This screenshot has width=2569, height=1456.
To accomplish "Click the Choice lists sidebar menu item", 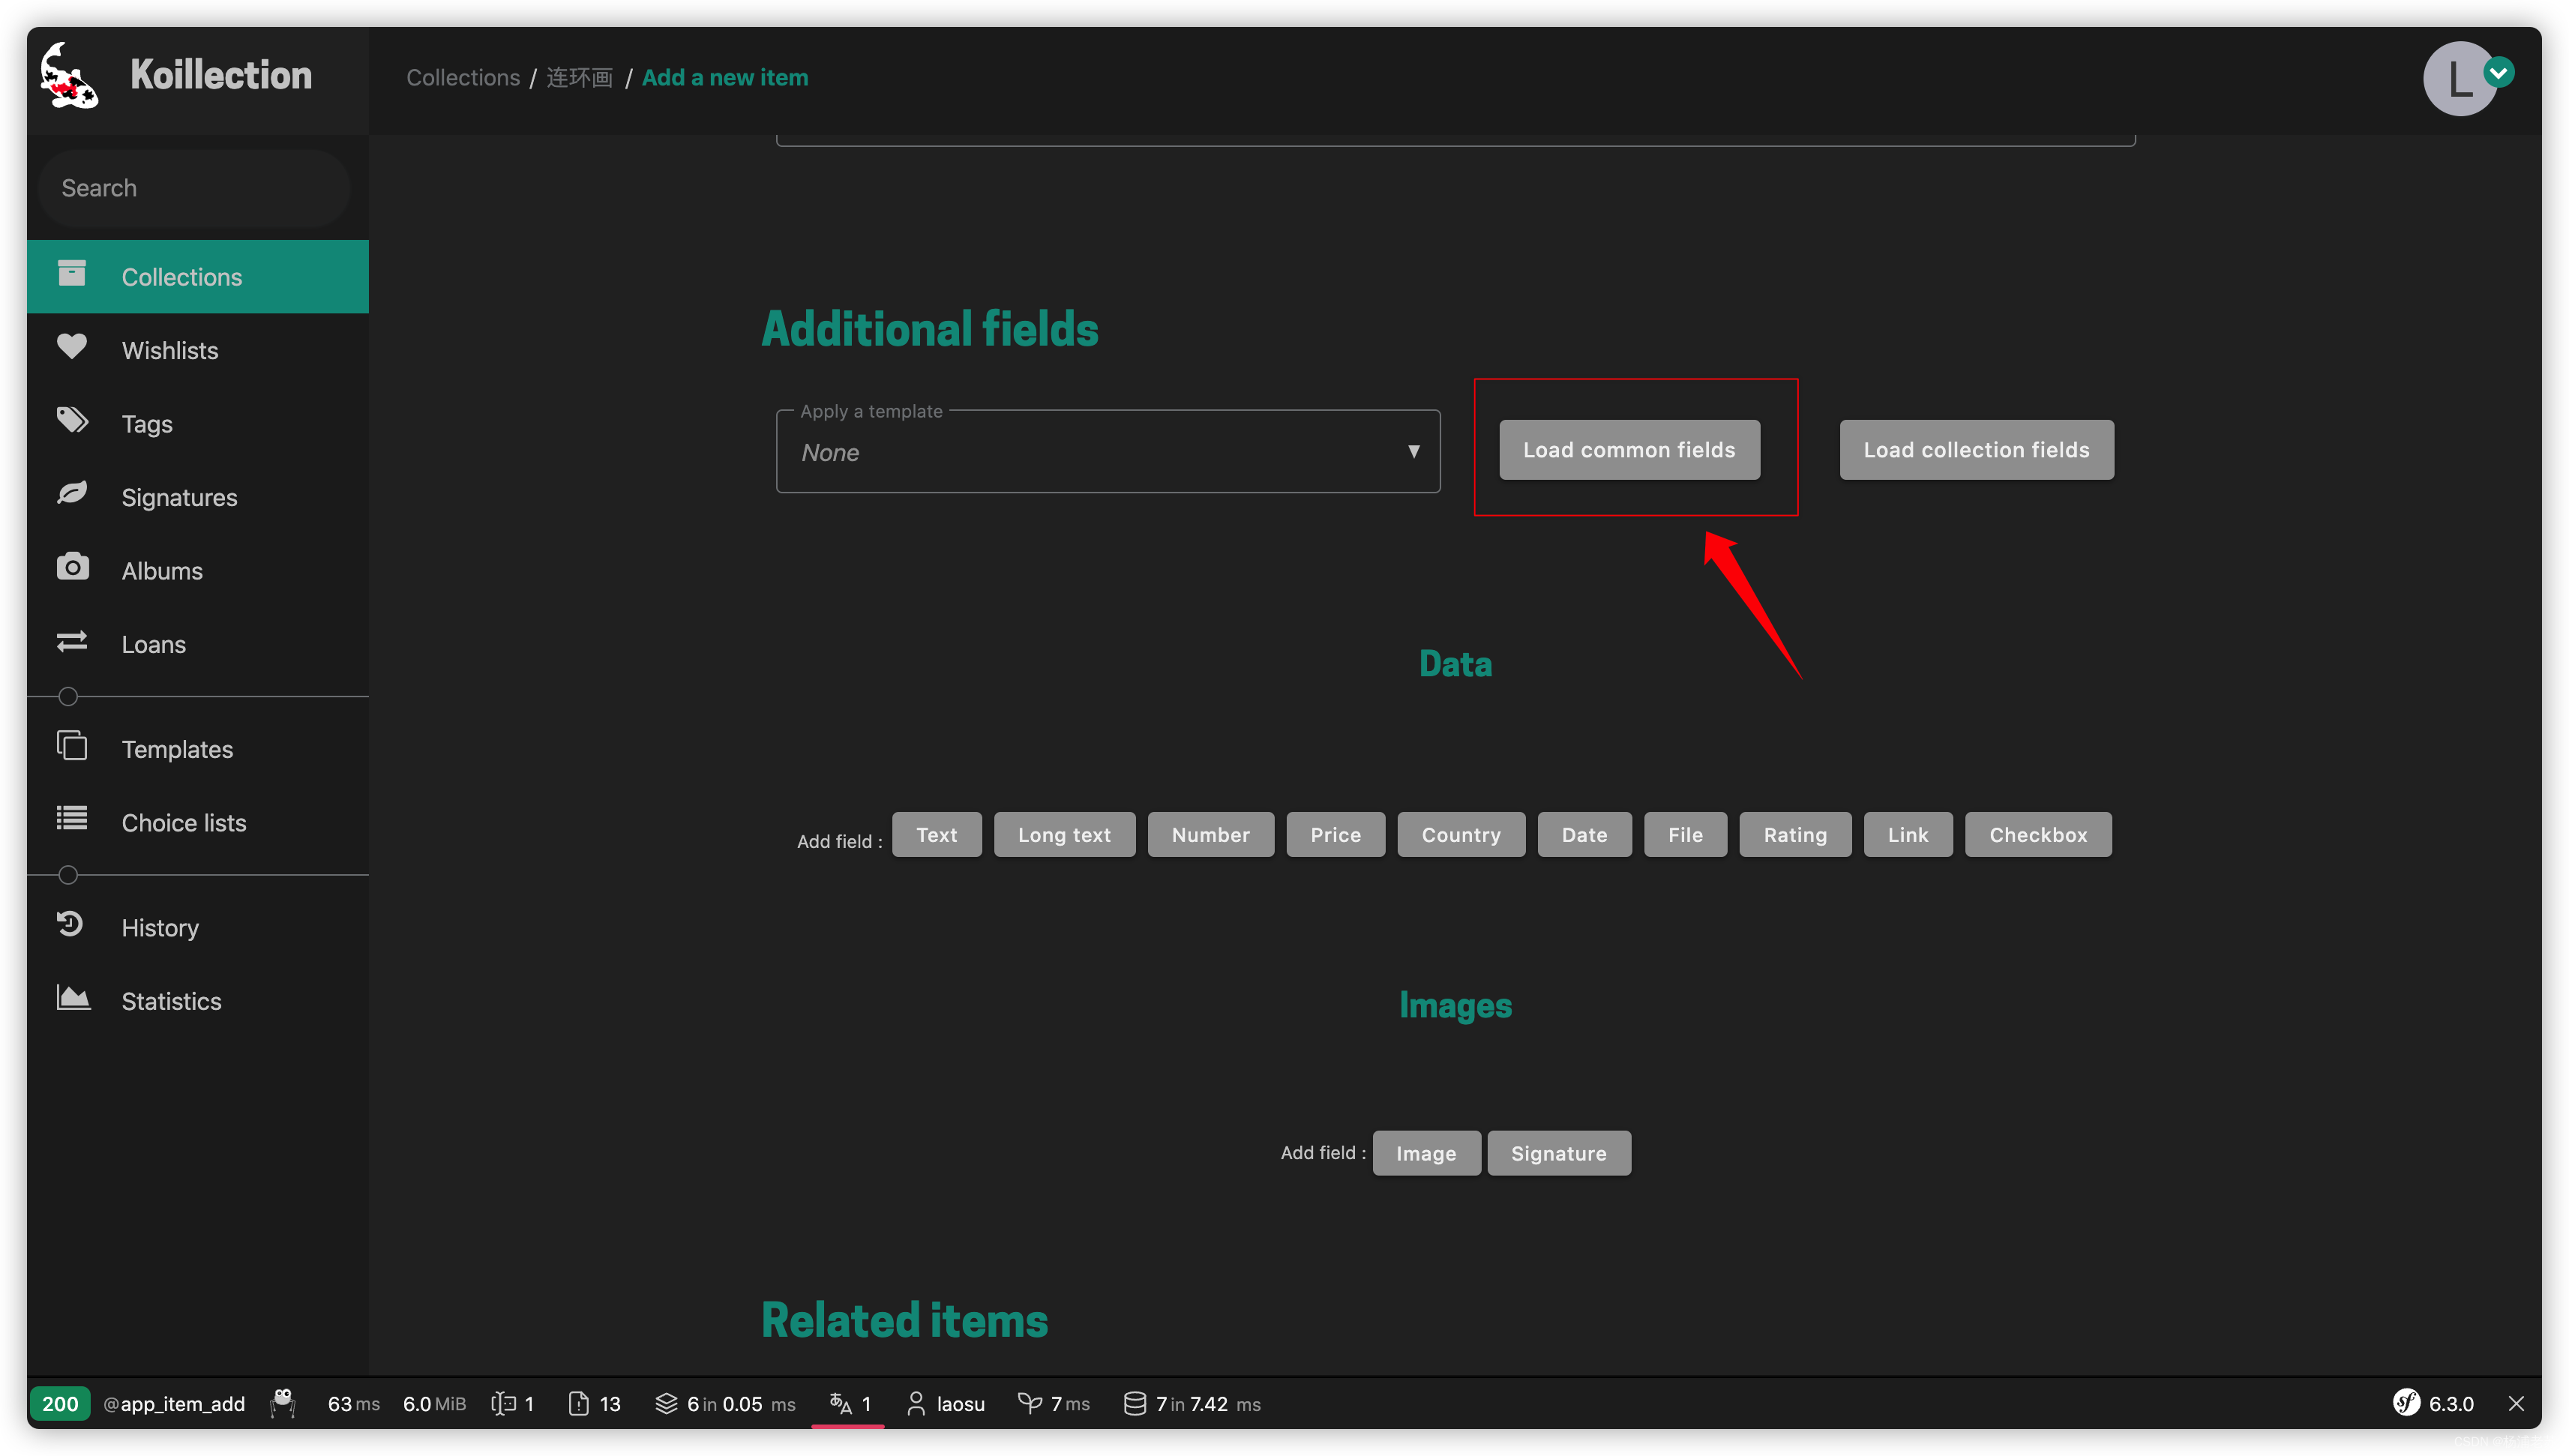I will (184, 821).
